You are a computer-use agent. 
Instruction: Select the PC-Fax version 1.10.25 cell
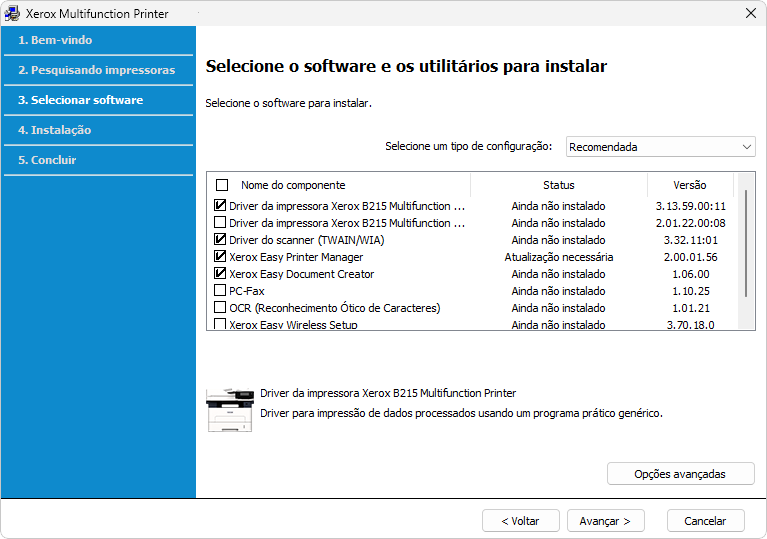pos(690,291)
